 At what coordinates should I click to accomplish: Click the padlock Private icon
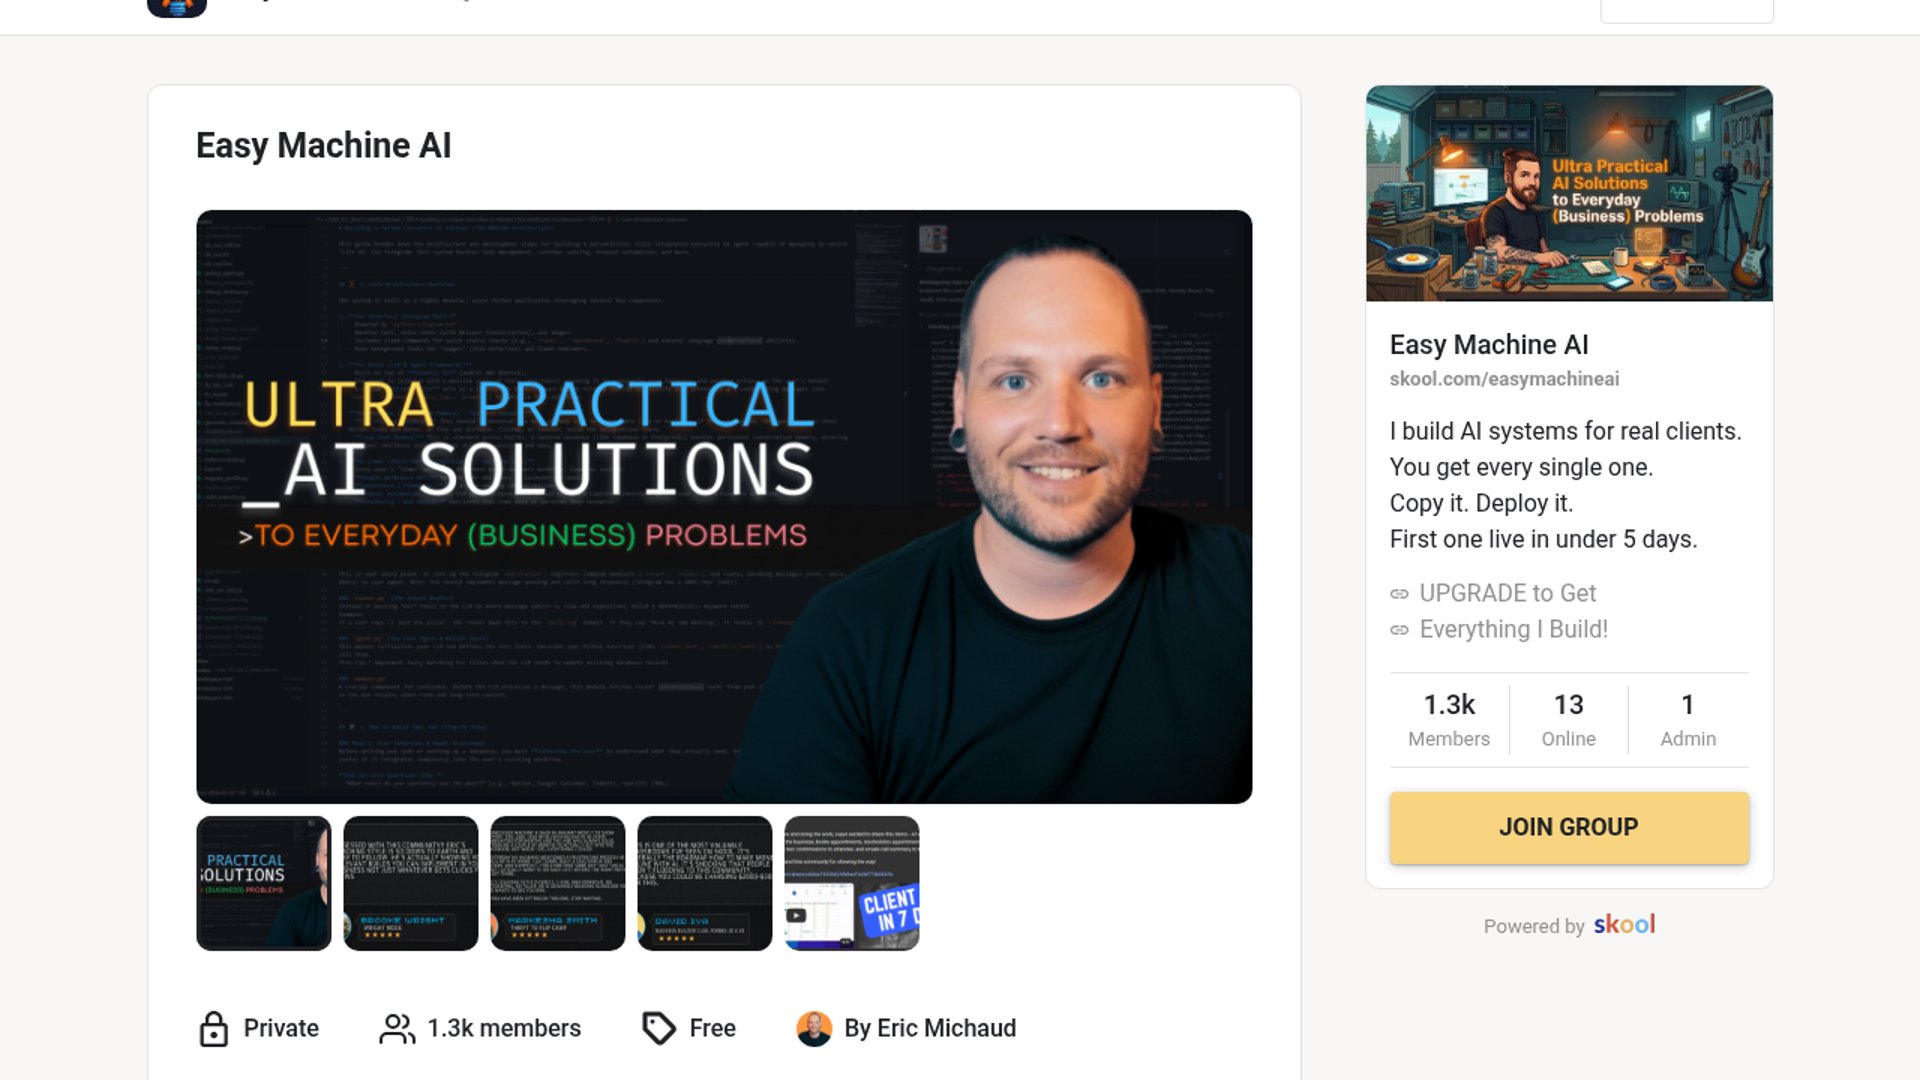point(214,1028)
